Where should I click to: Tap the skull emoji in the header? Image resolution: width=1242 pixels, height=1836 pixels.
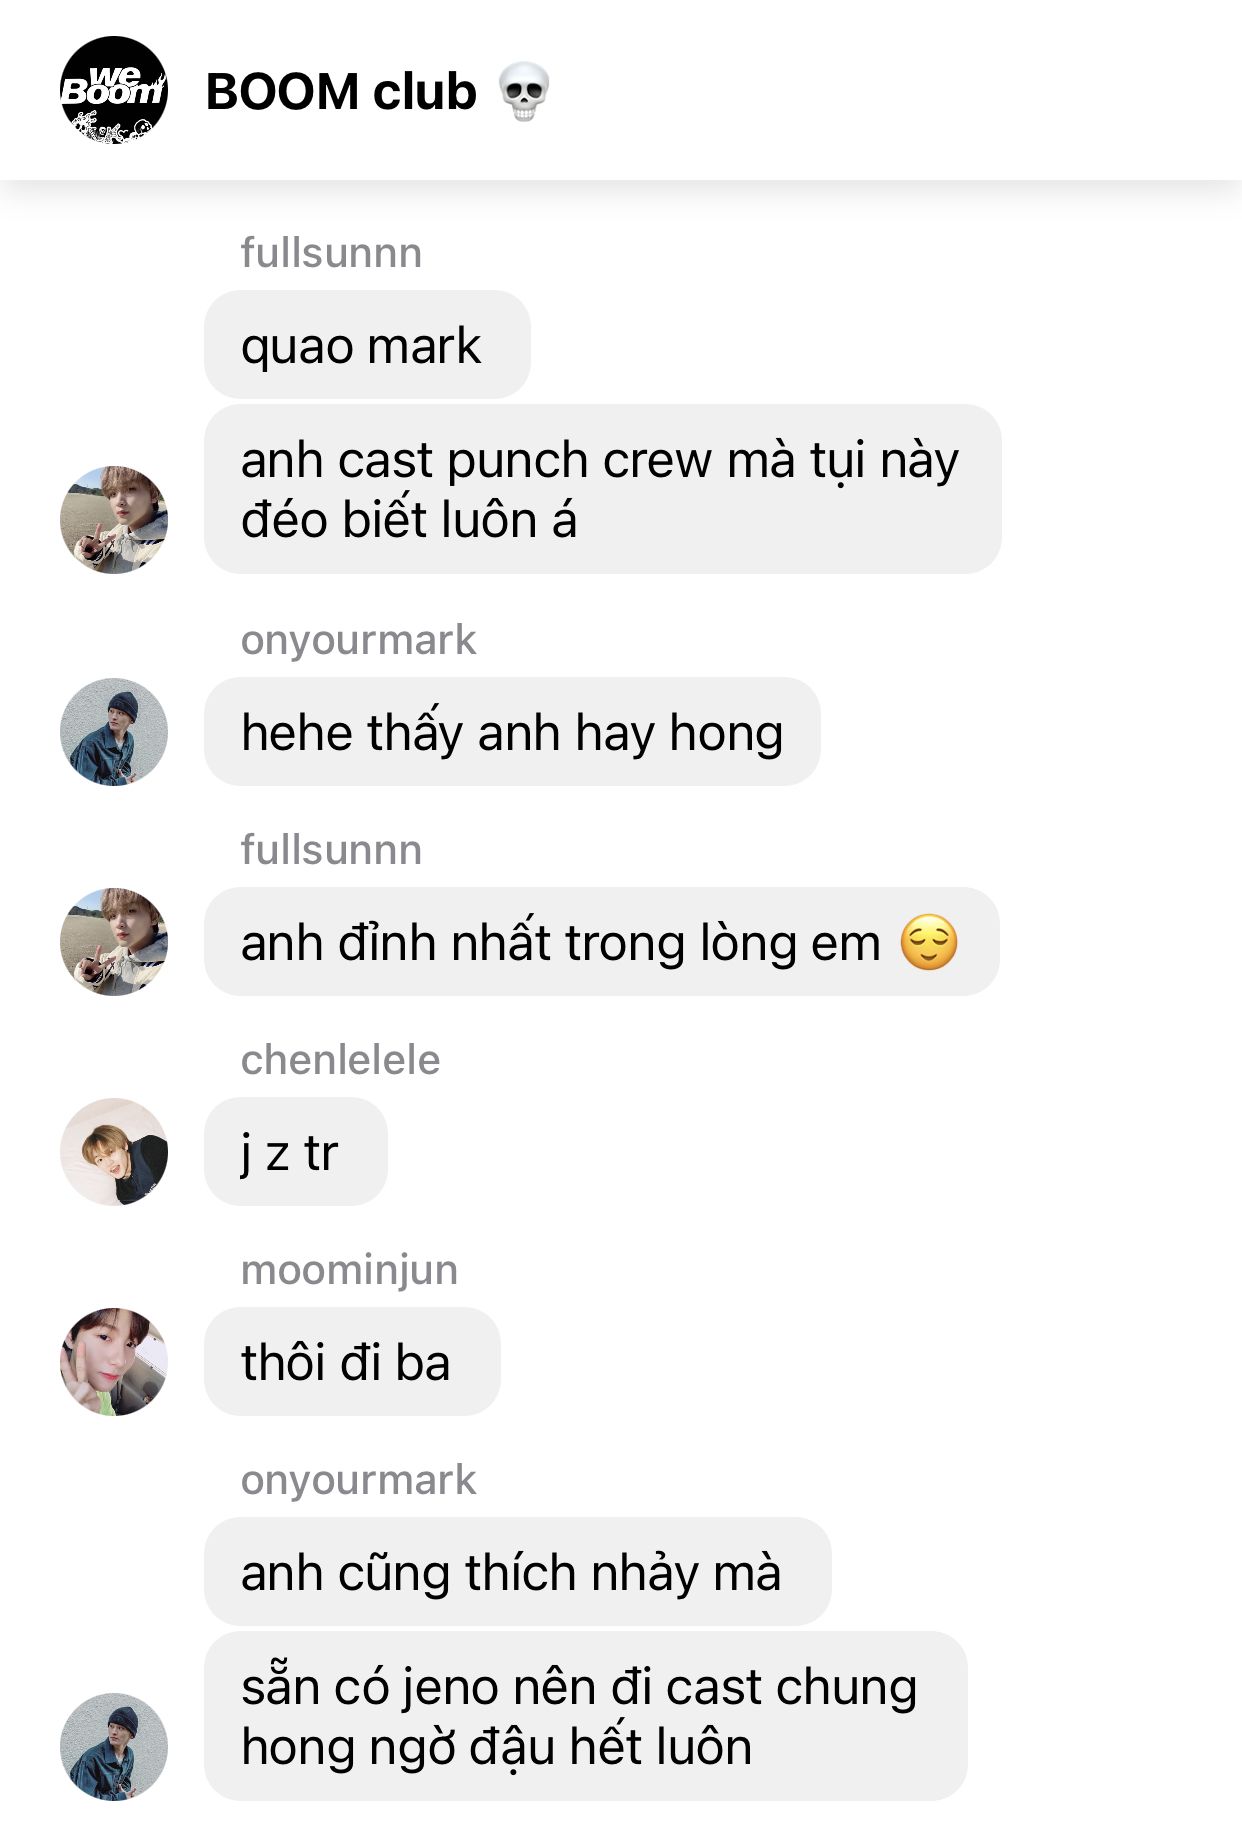pyautogui.click(x=524, y=91)
